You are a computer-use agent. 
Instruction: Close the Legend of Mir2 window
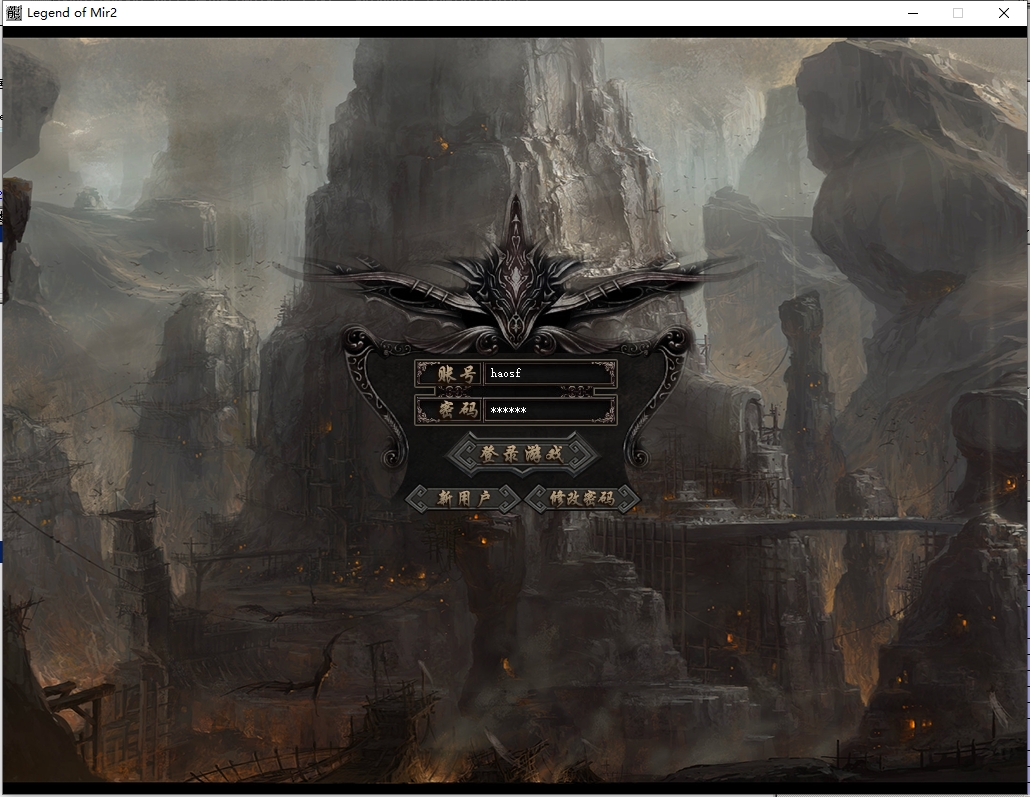pos(1004,13)
